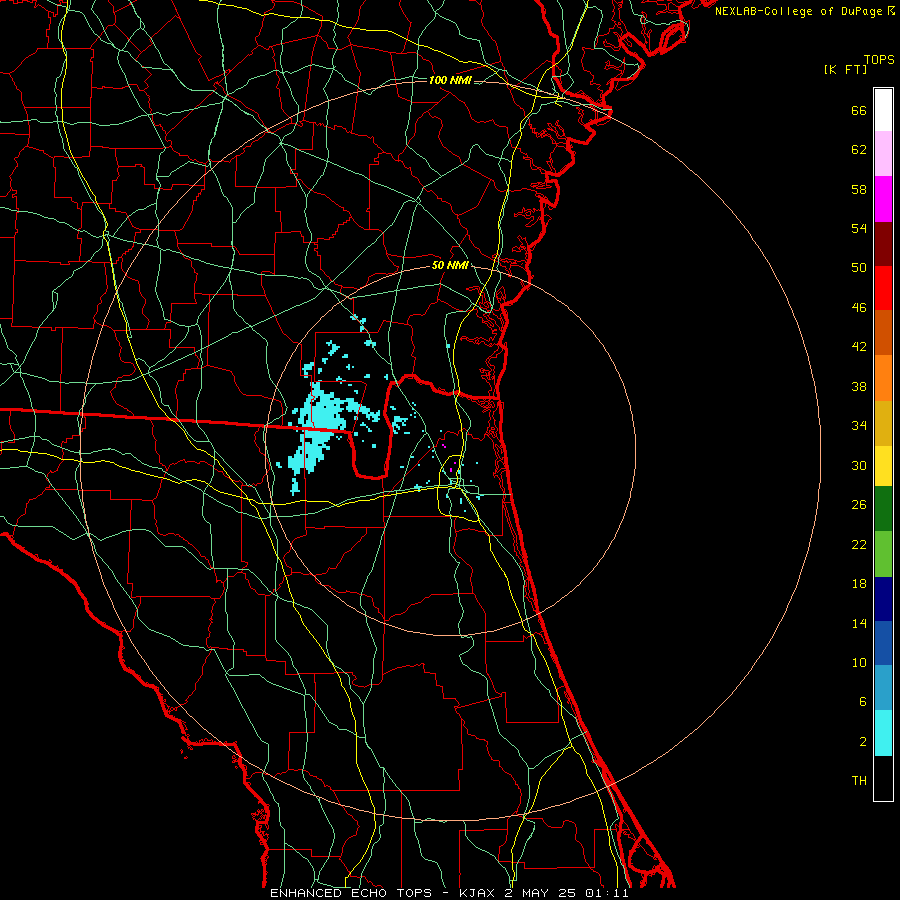Click the '14' legend value
Image resolution: width=900 pixels, height=900 pixels.
(859, 623)
